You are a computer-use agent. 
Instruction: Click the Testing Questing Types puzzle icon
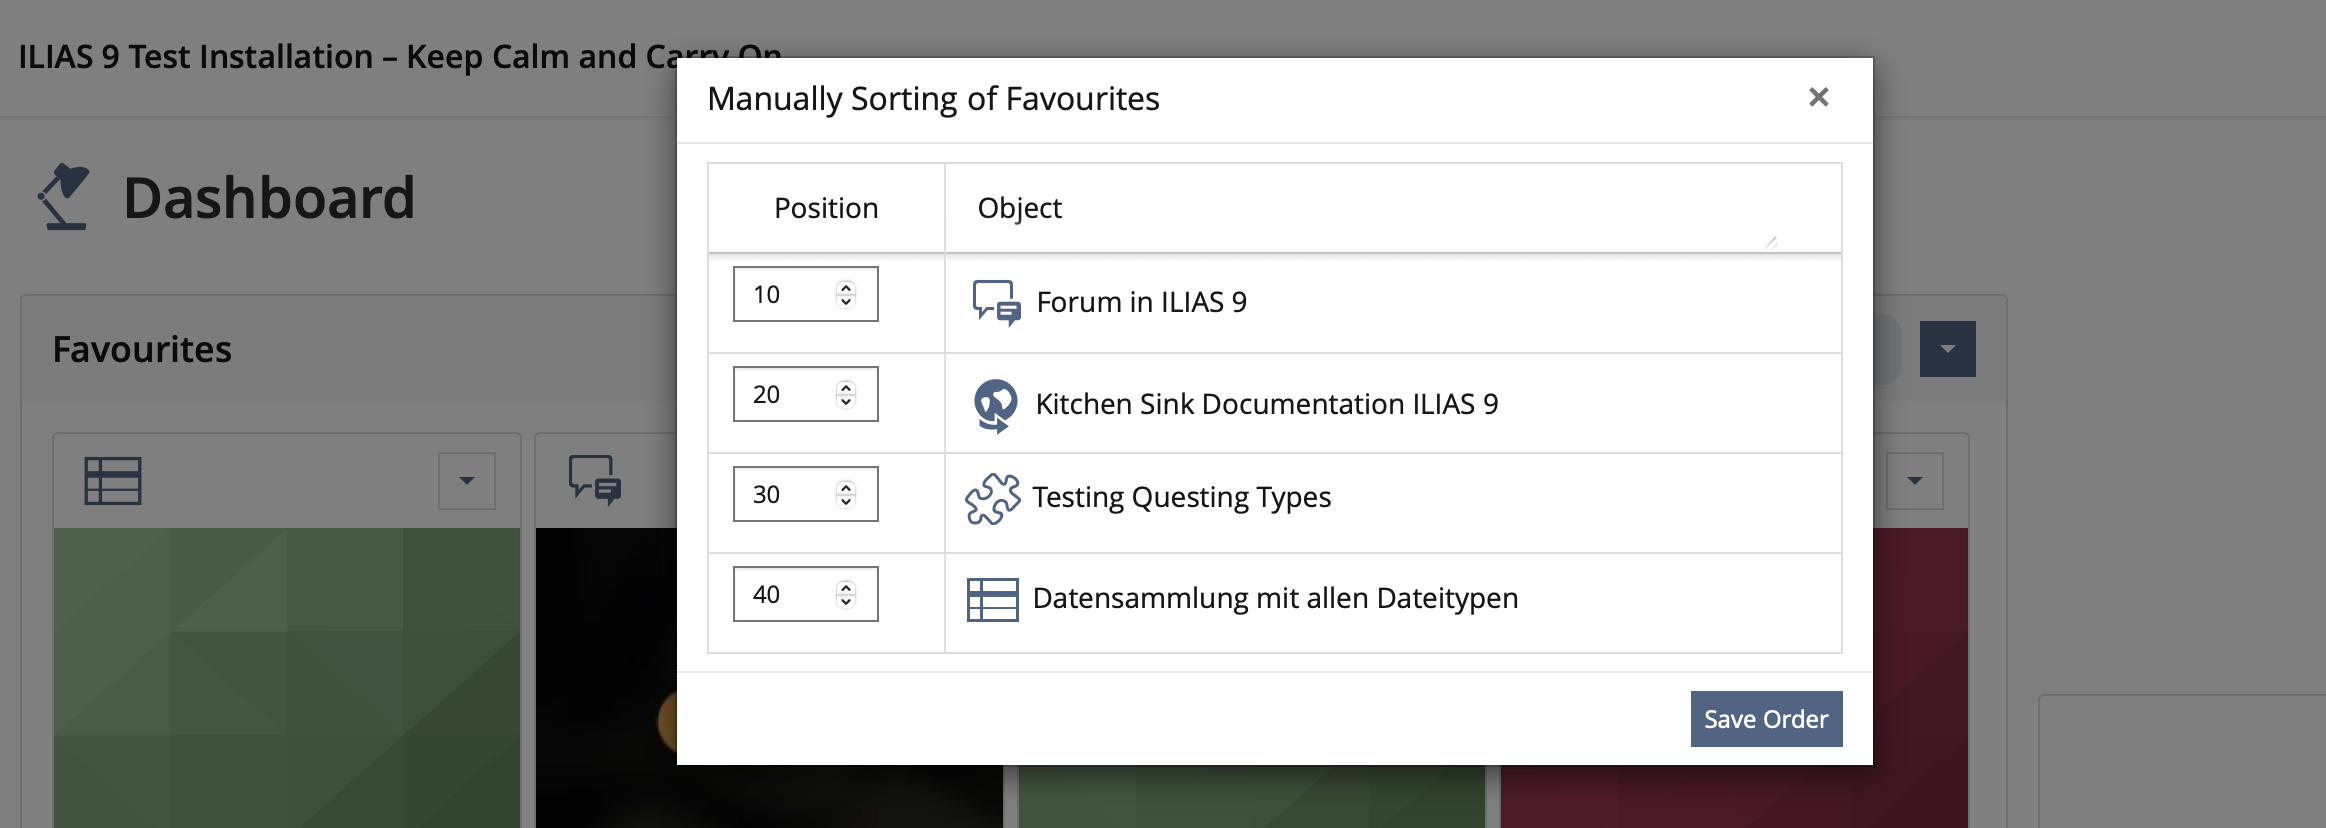992,498
